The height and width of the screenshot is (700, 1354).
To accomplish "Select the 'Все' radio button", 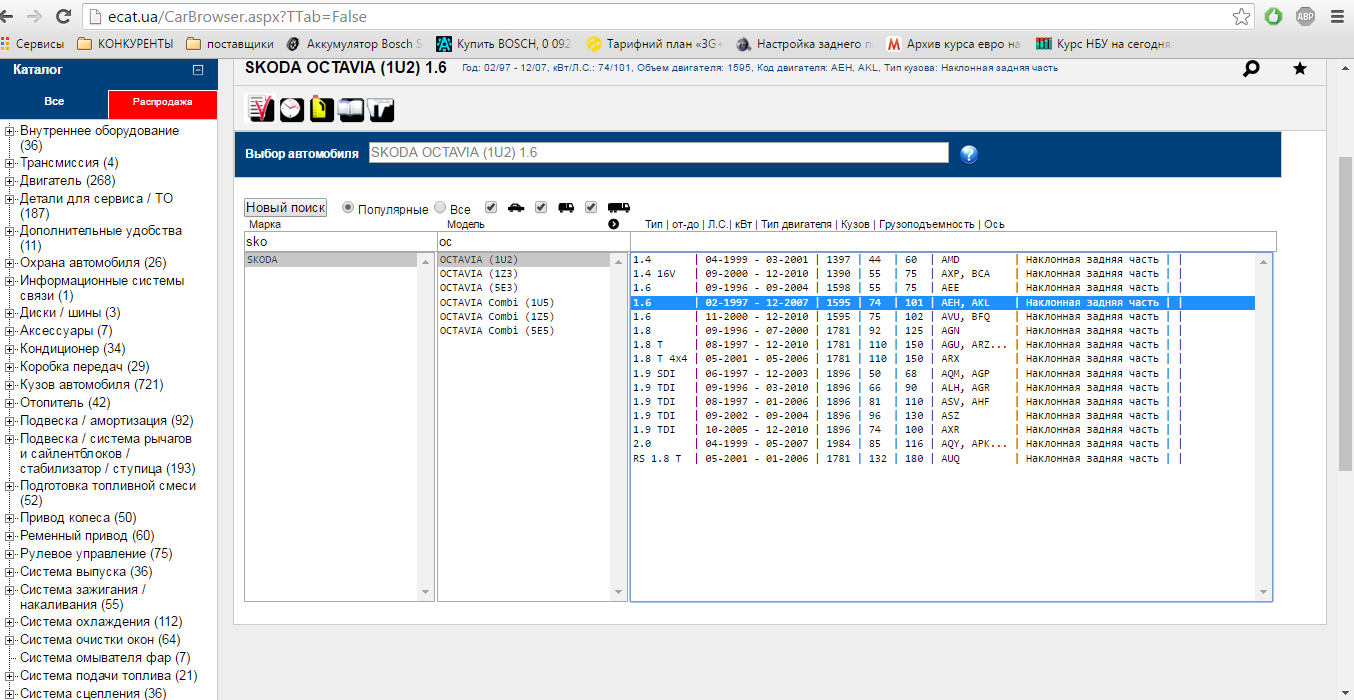I will 440,208.
